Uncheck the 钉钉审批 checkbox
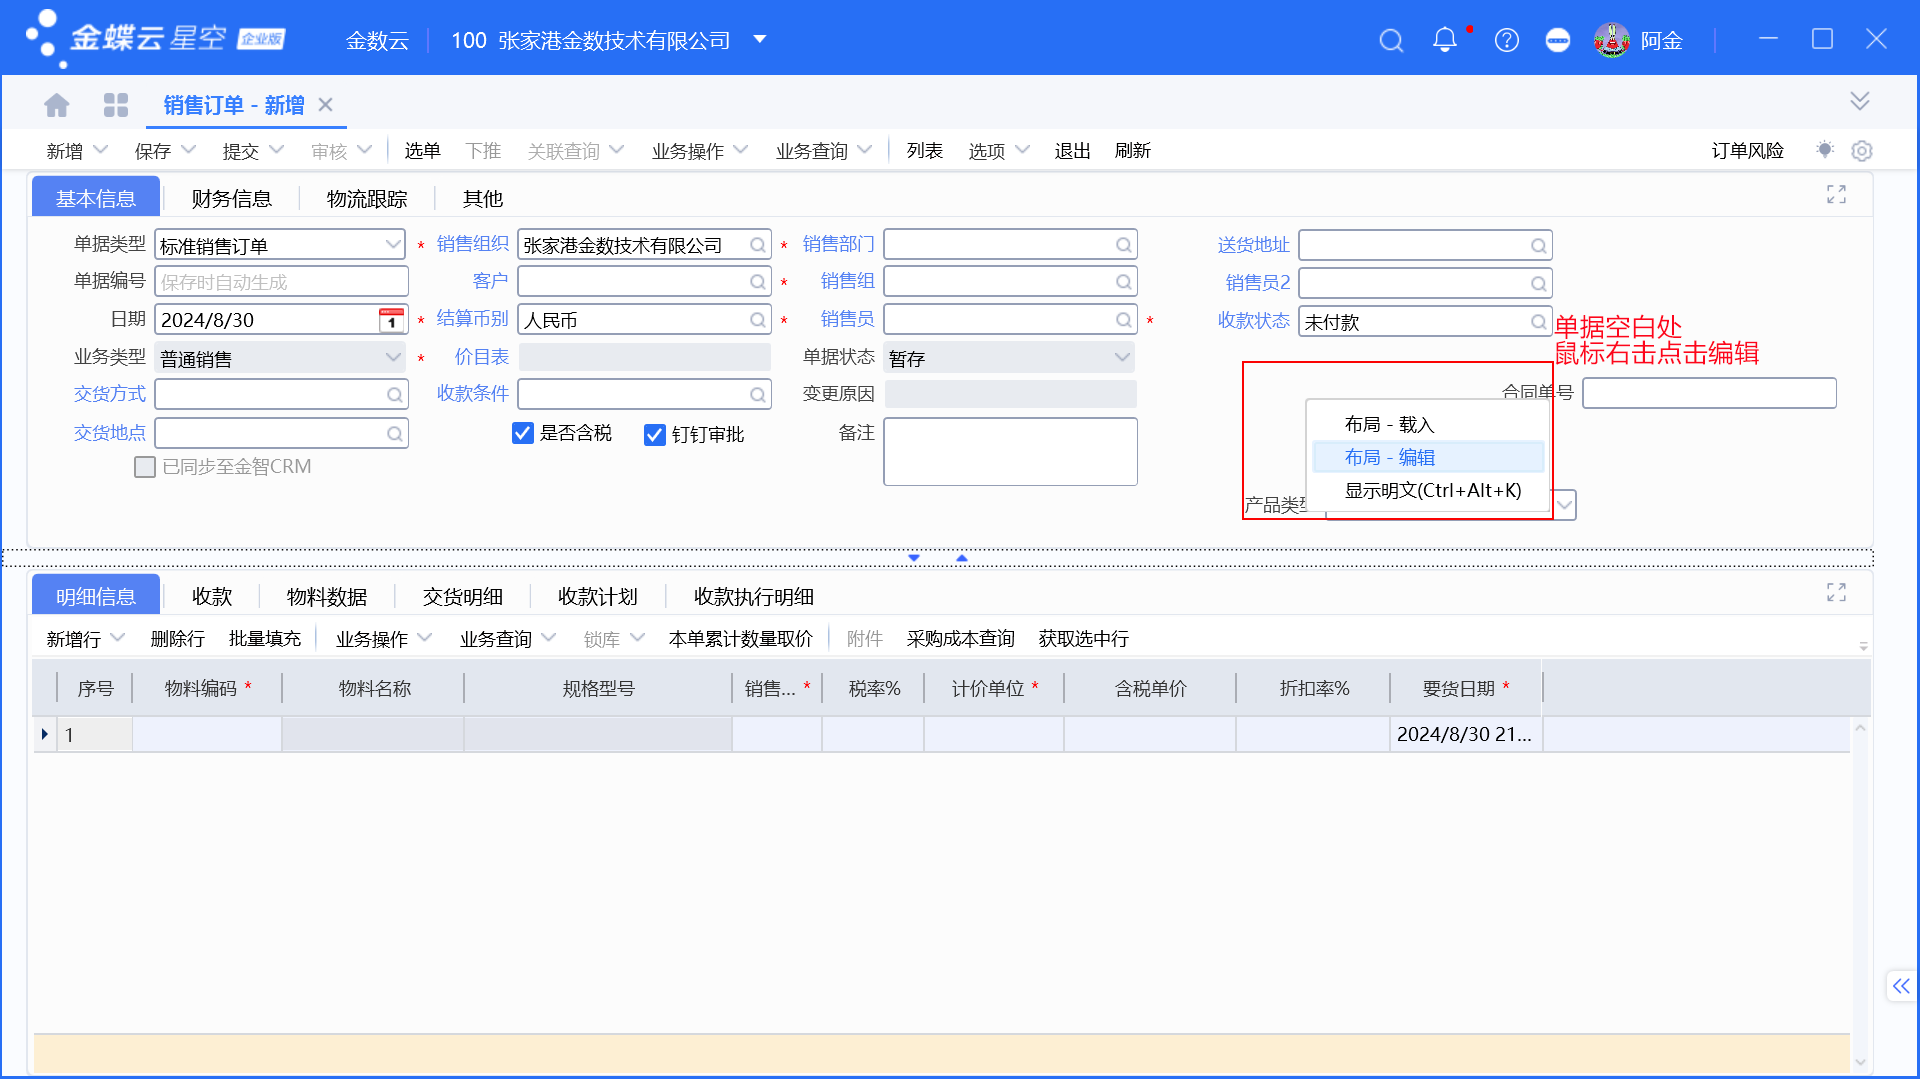Screen dimensions: 1920x1079 point(655,434)
